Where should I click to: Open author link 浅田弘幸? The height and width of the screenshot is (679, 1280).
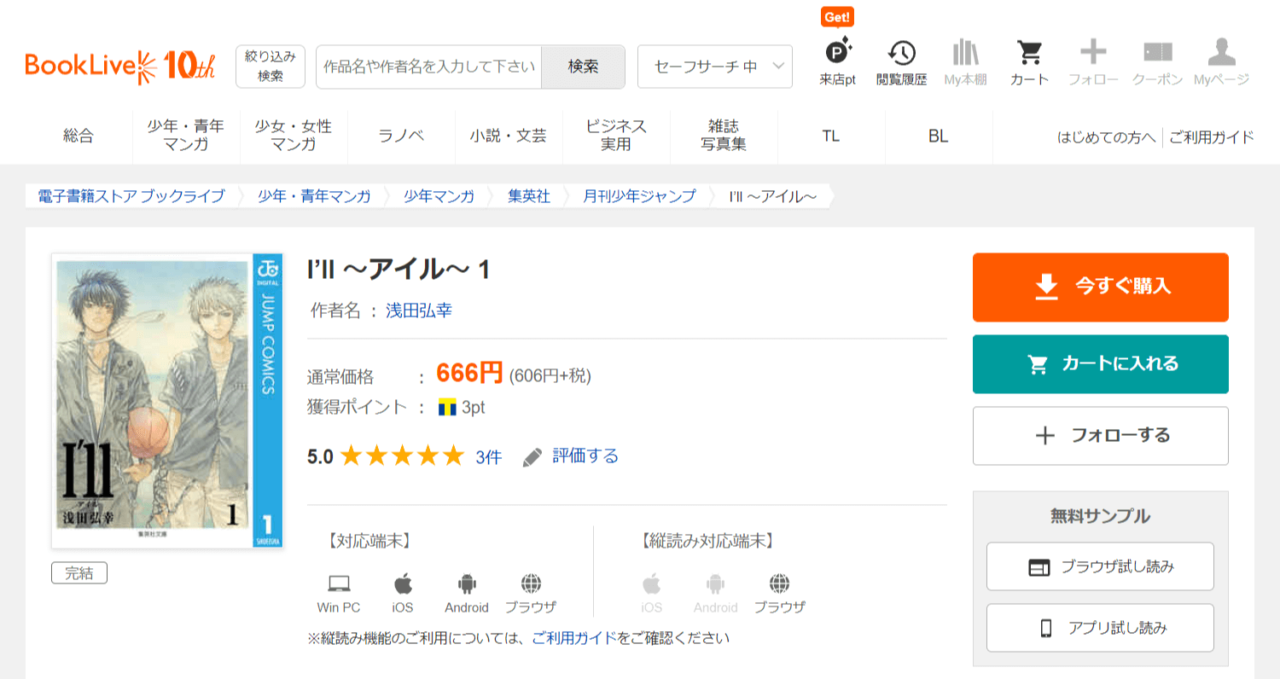click(419, 310)
